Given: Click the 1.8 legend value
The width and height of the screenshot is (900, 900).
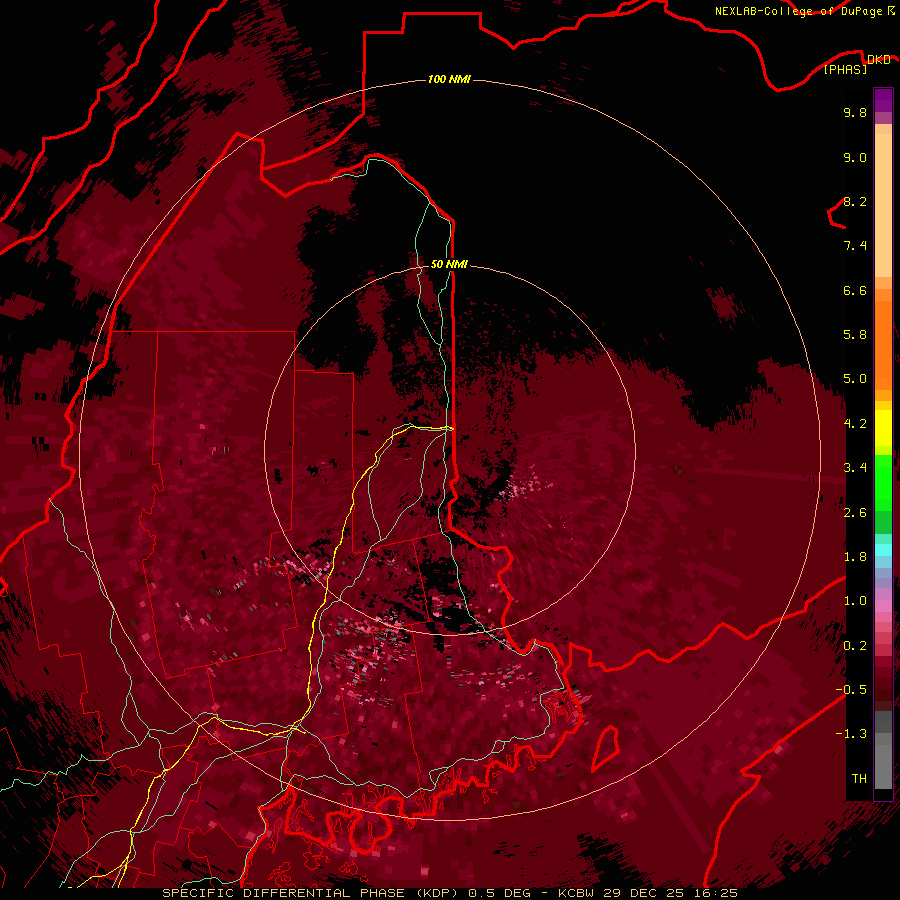Looking at the screenshot, I should click(x=855, y=557).
